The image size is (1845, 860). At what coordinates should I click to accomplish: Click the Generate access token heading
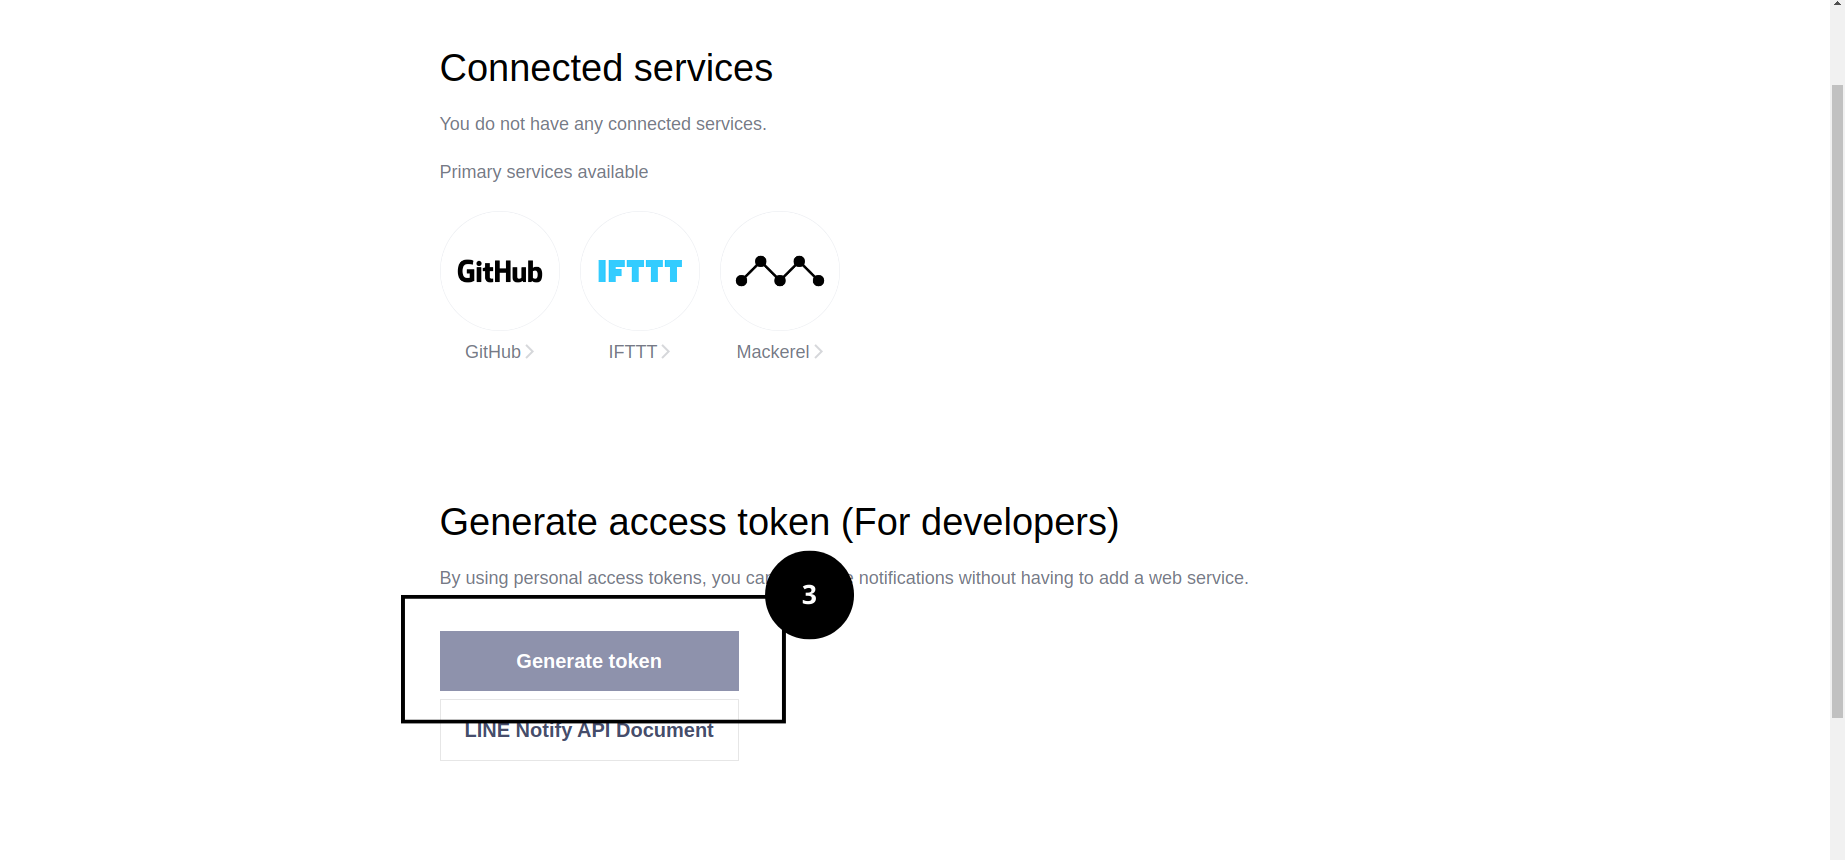pyautogui.click(x=779, y=522)
